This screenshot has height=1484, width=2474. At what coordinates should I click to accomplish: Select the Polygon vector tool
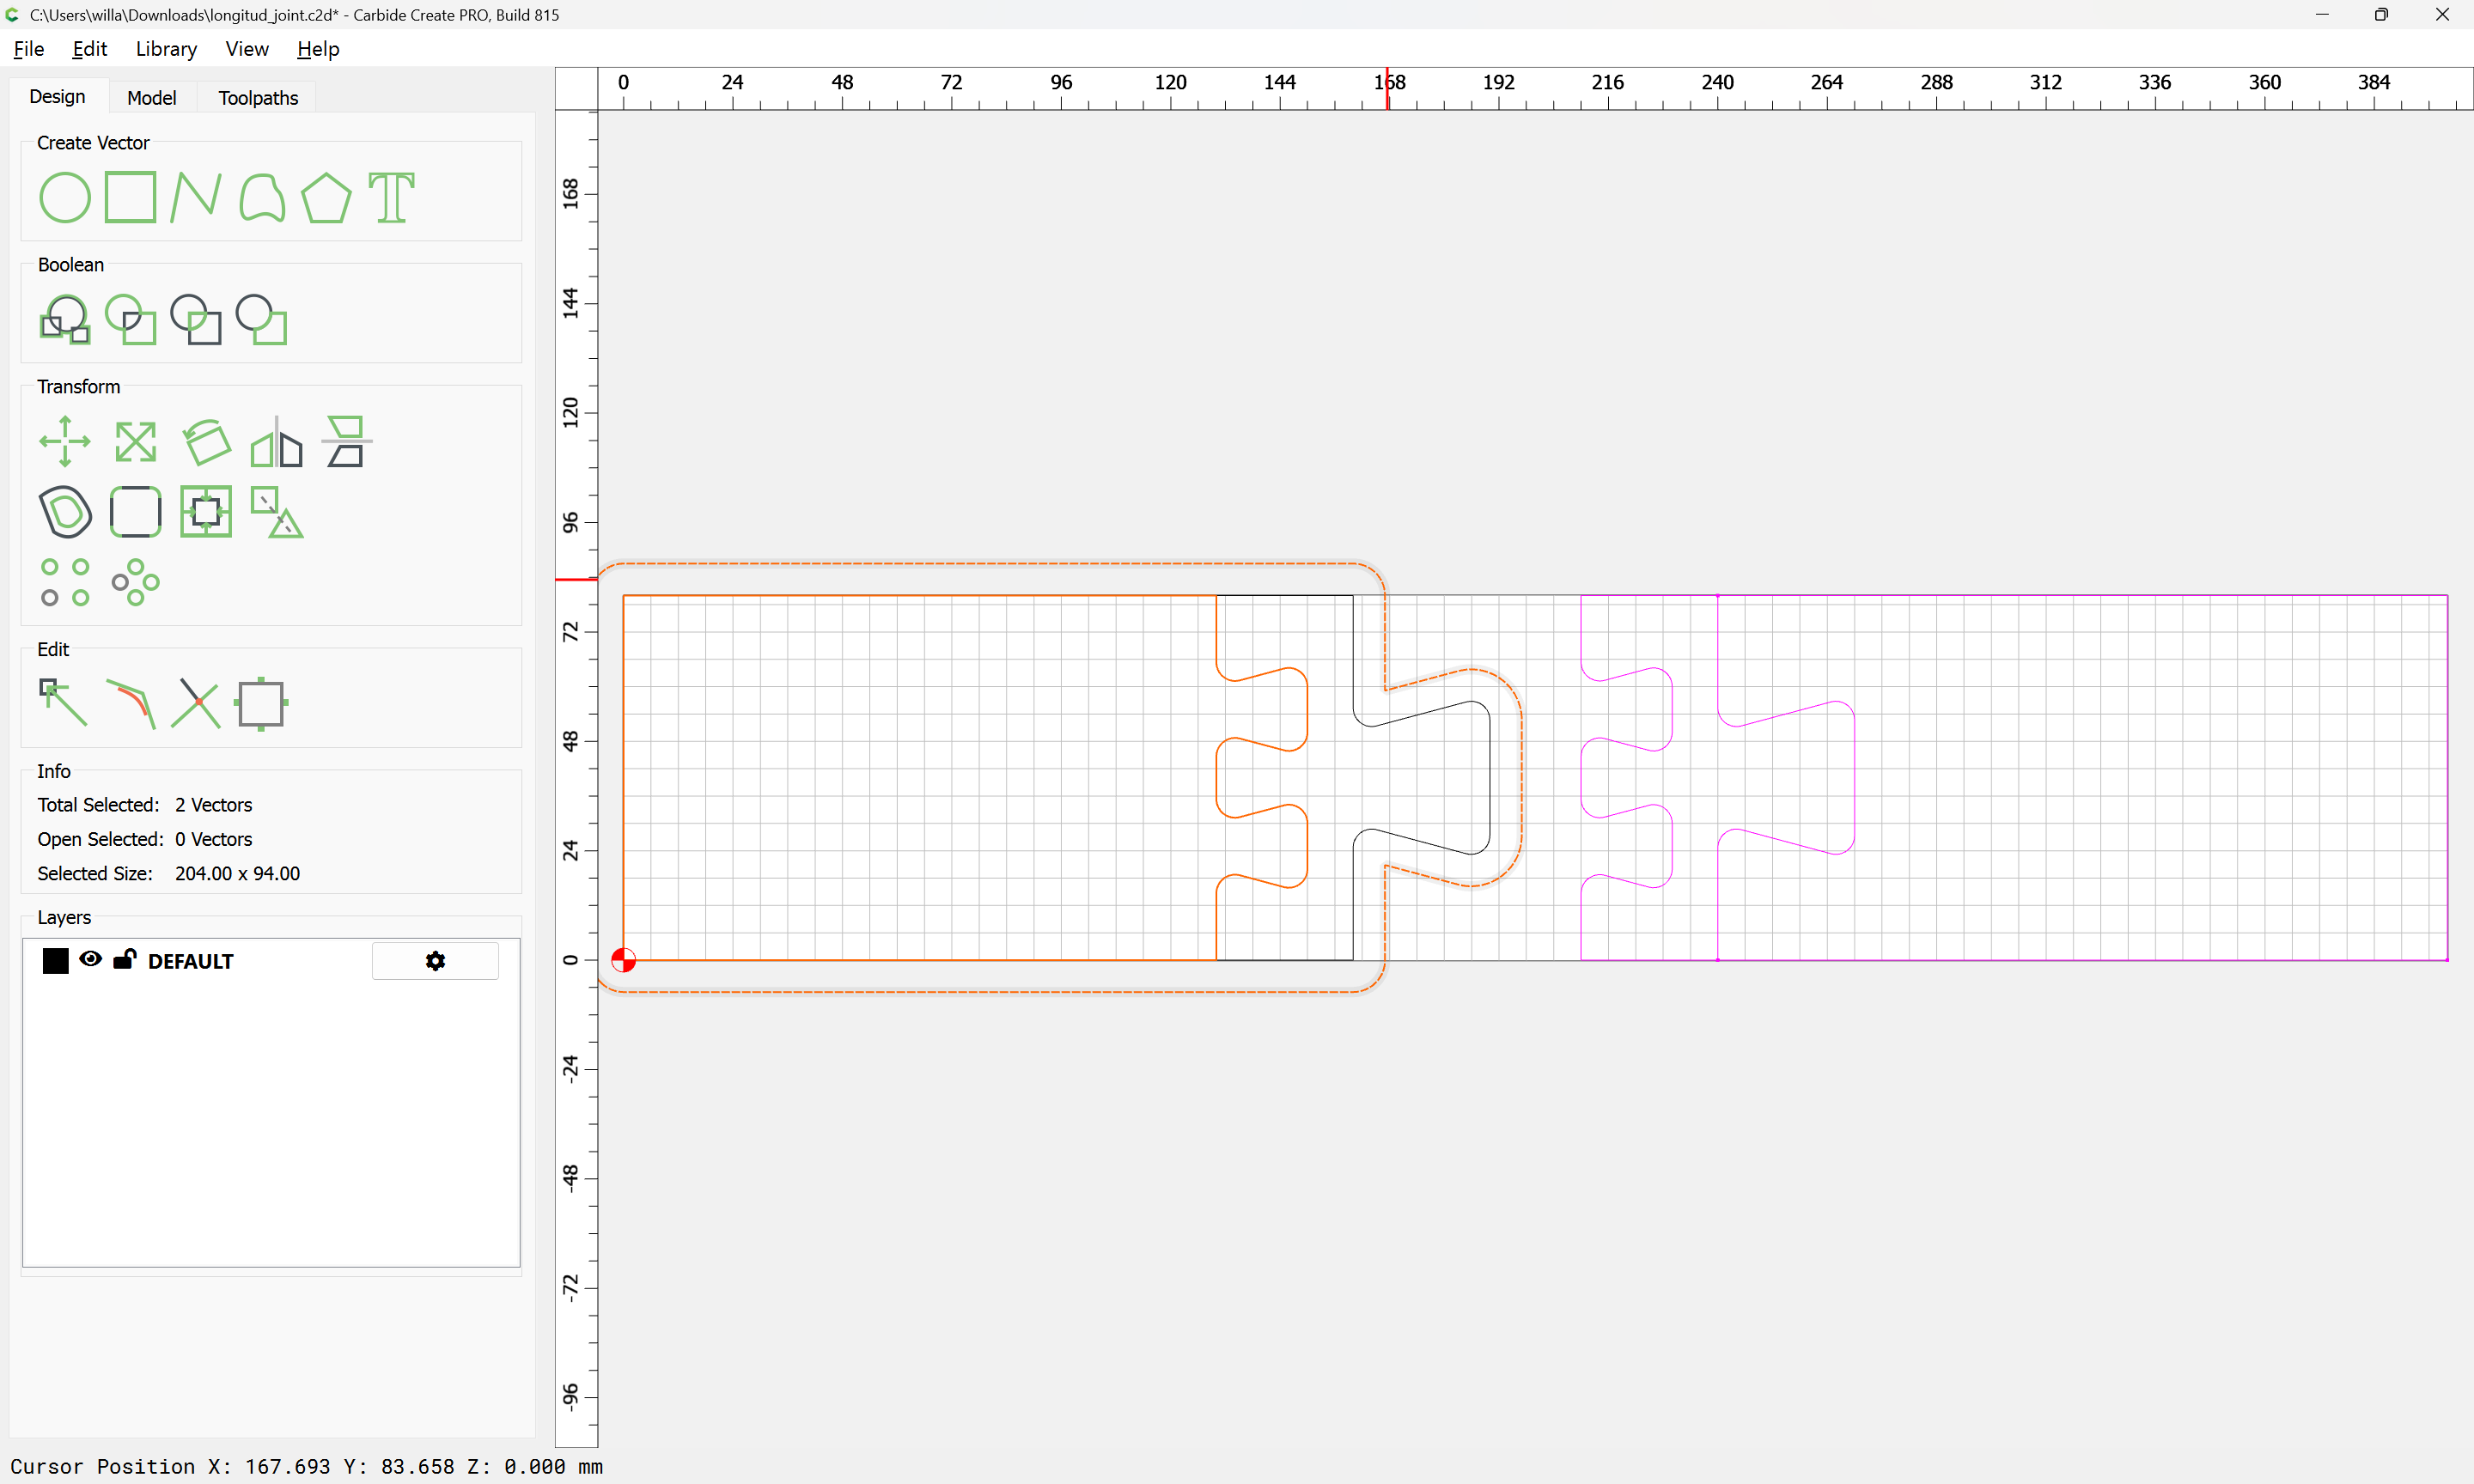(x=326, y=197)
